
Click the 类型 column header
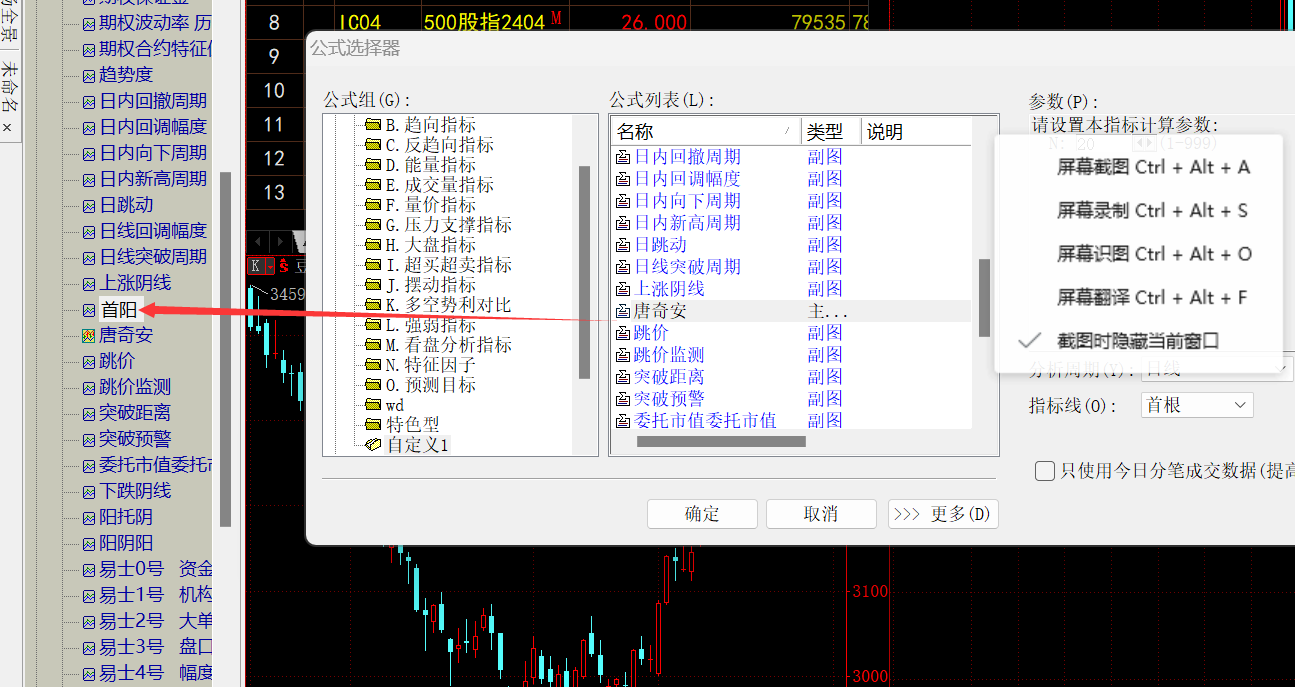(830, 132)
